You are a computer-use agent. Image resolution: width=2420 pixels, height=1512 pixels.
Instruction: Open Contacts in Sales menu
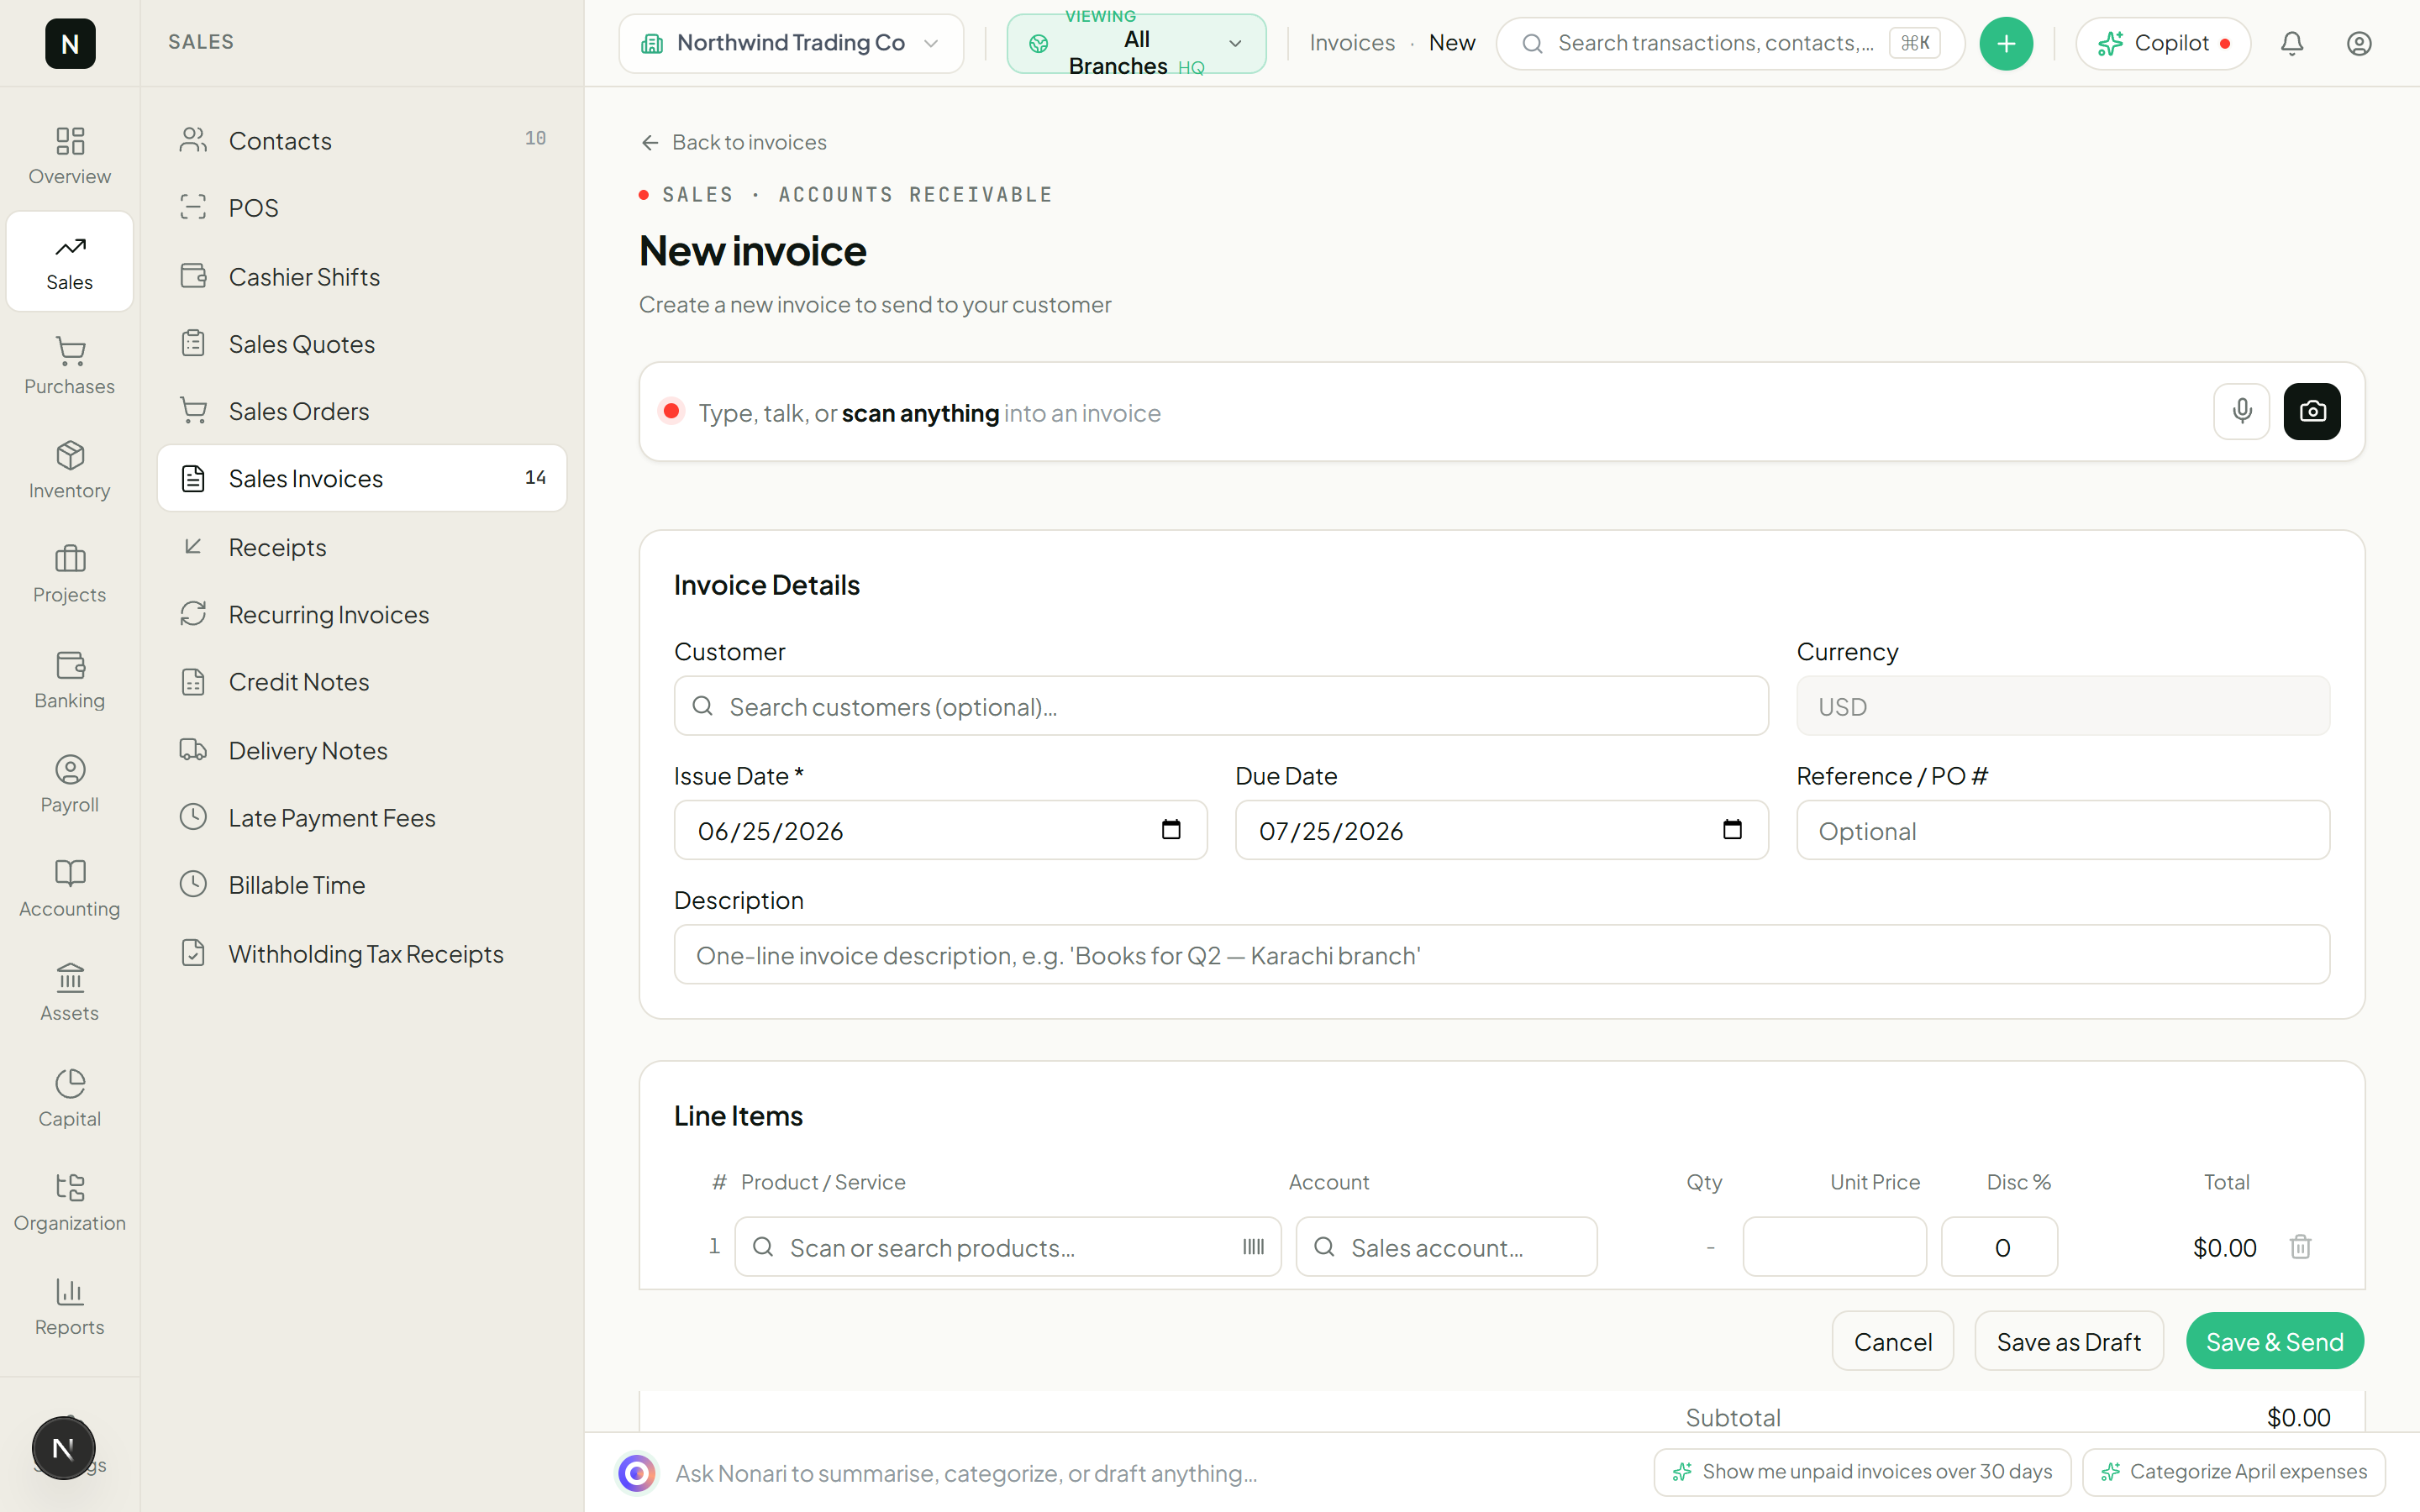[362, 140]
